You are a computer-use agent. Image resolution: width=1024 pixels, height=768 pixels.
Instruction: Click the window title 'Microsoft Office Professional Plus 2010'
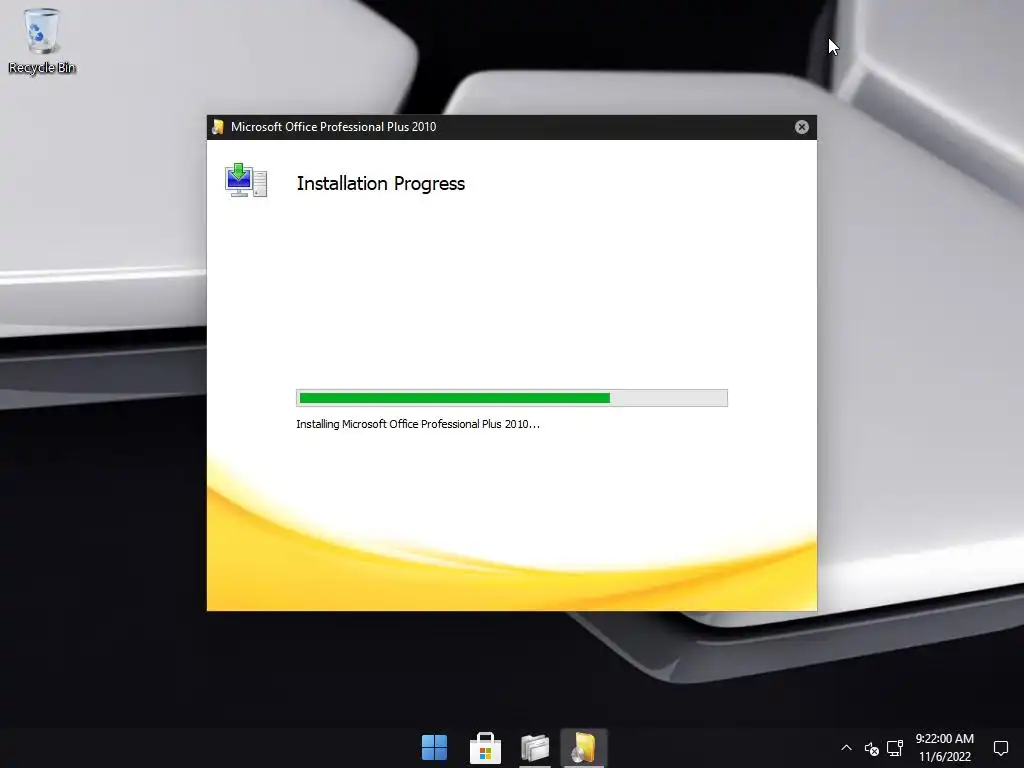click(333, 127)
